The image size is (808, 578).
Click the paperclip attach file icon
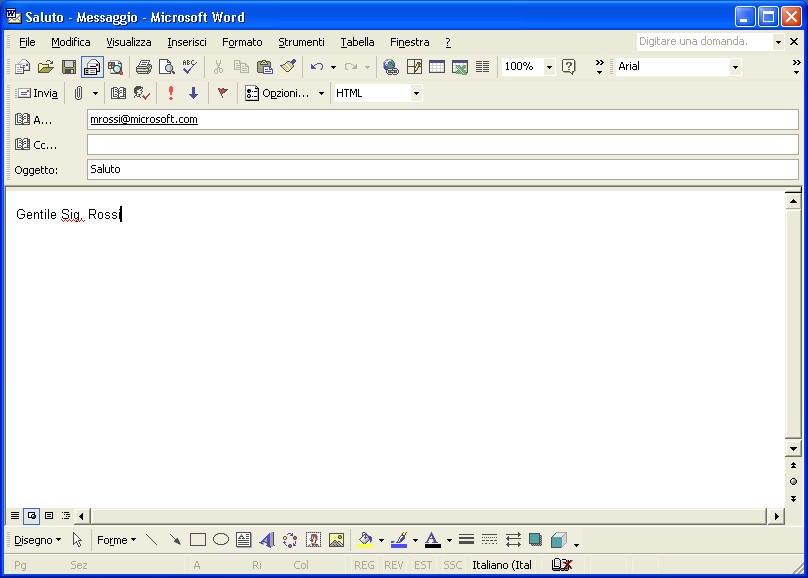click(x=78, y=93)
